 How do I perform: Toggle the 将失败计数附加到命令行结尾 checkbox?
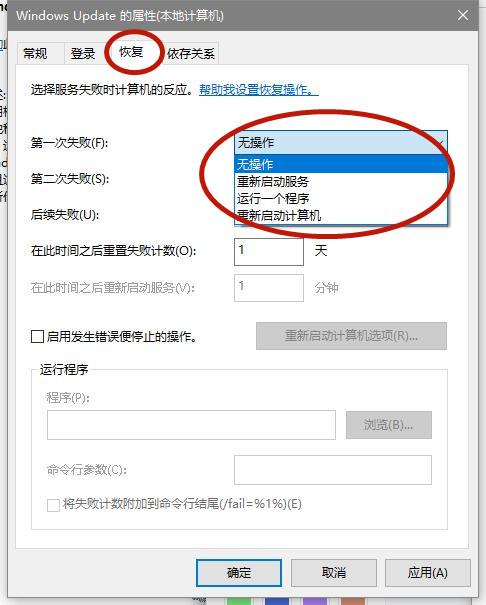(x=53, y=505)
